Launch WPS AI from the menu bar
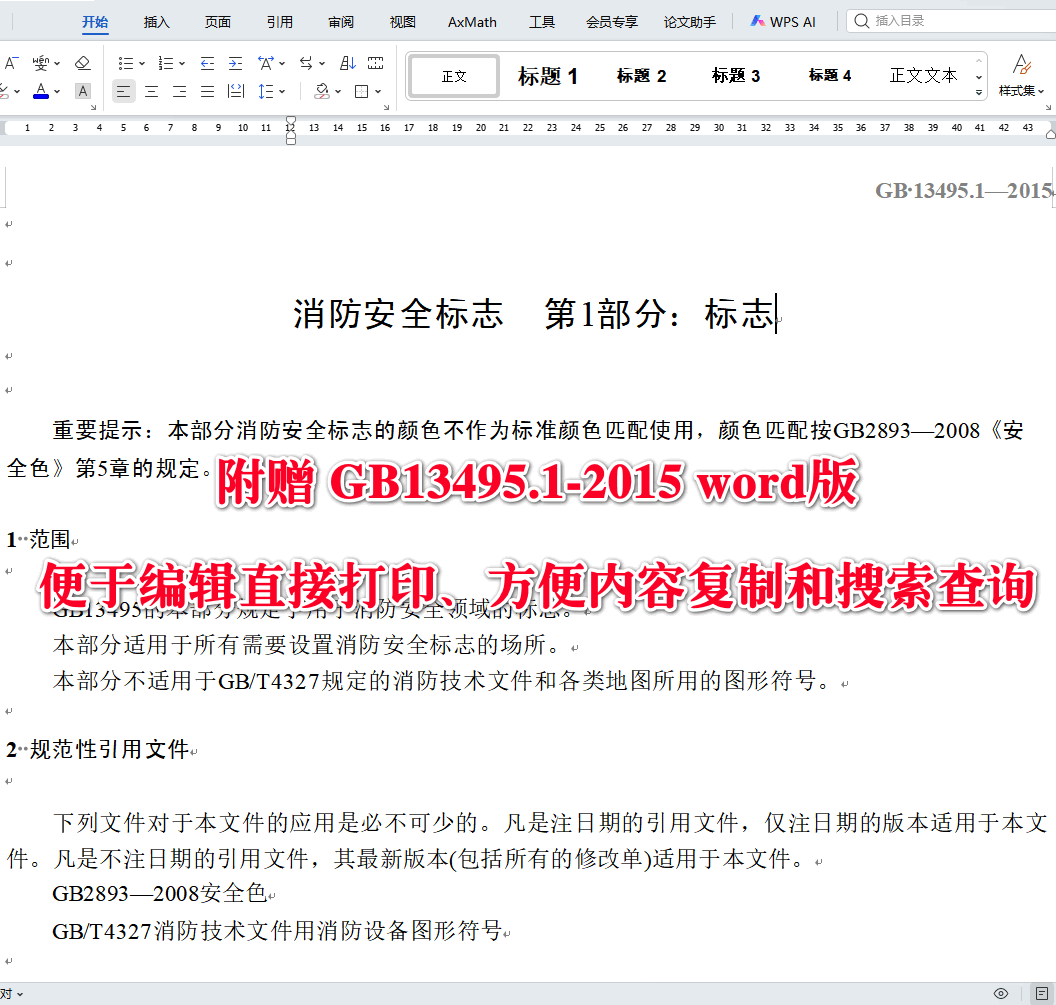This screenshot has width=1056, height=1005. [783, 20]
